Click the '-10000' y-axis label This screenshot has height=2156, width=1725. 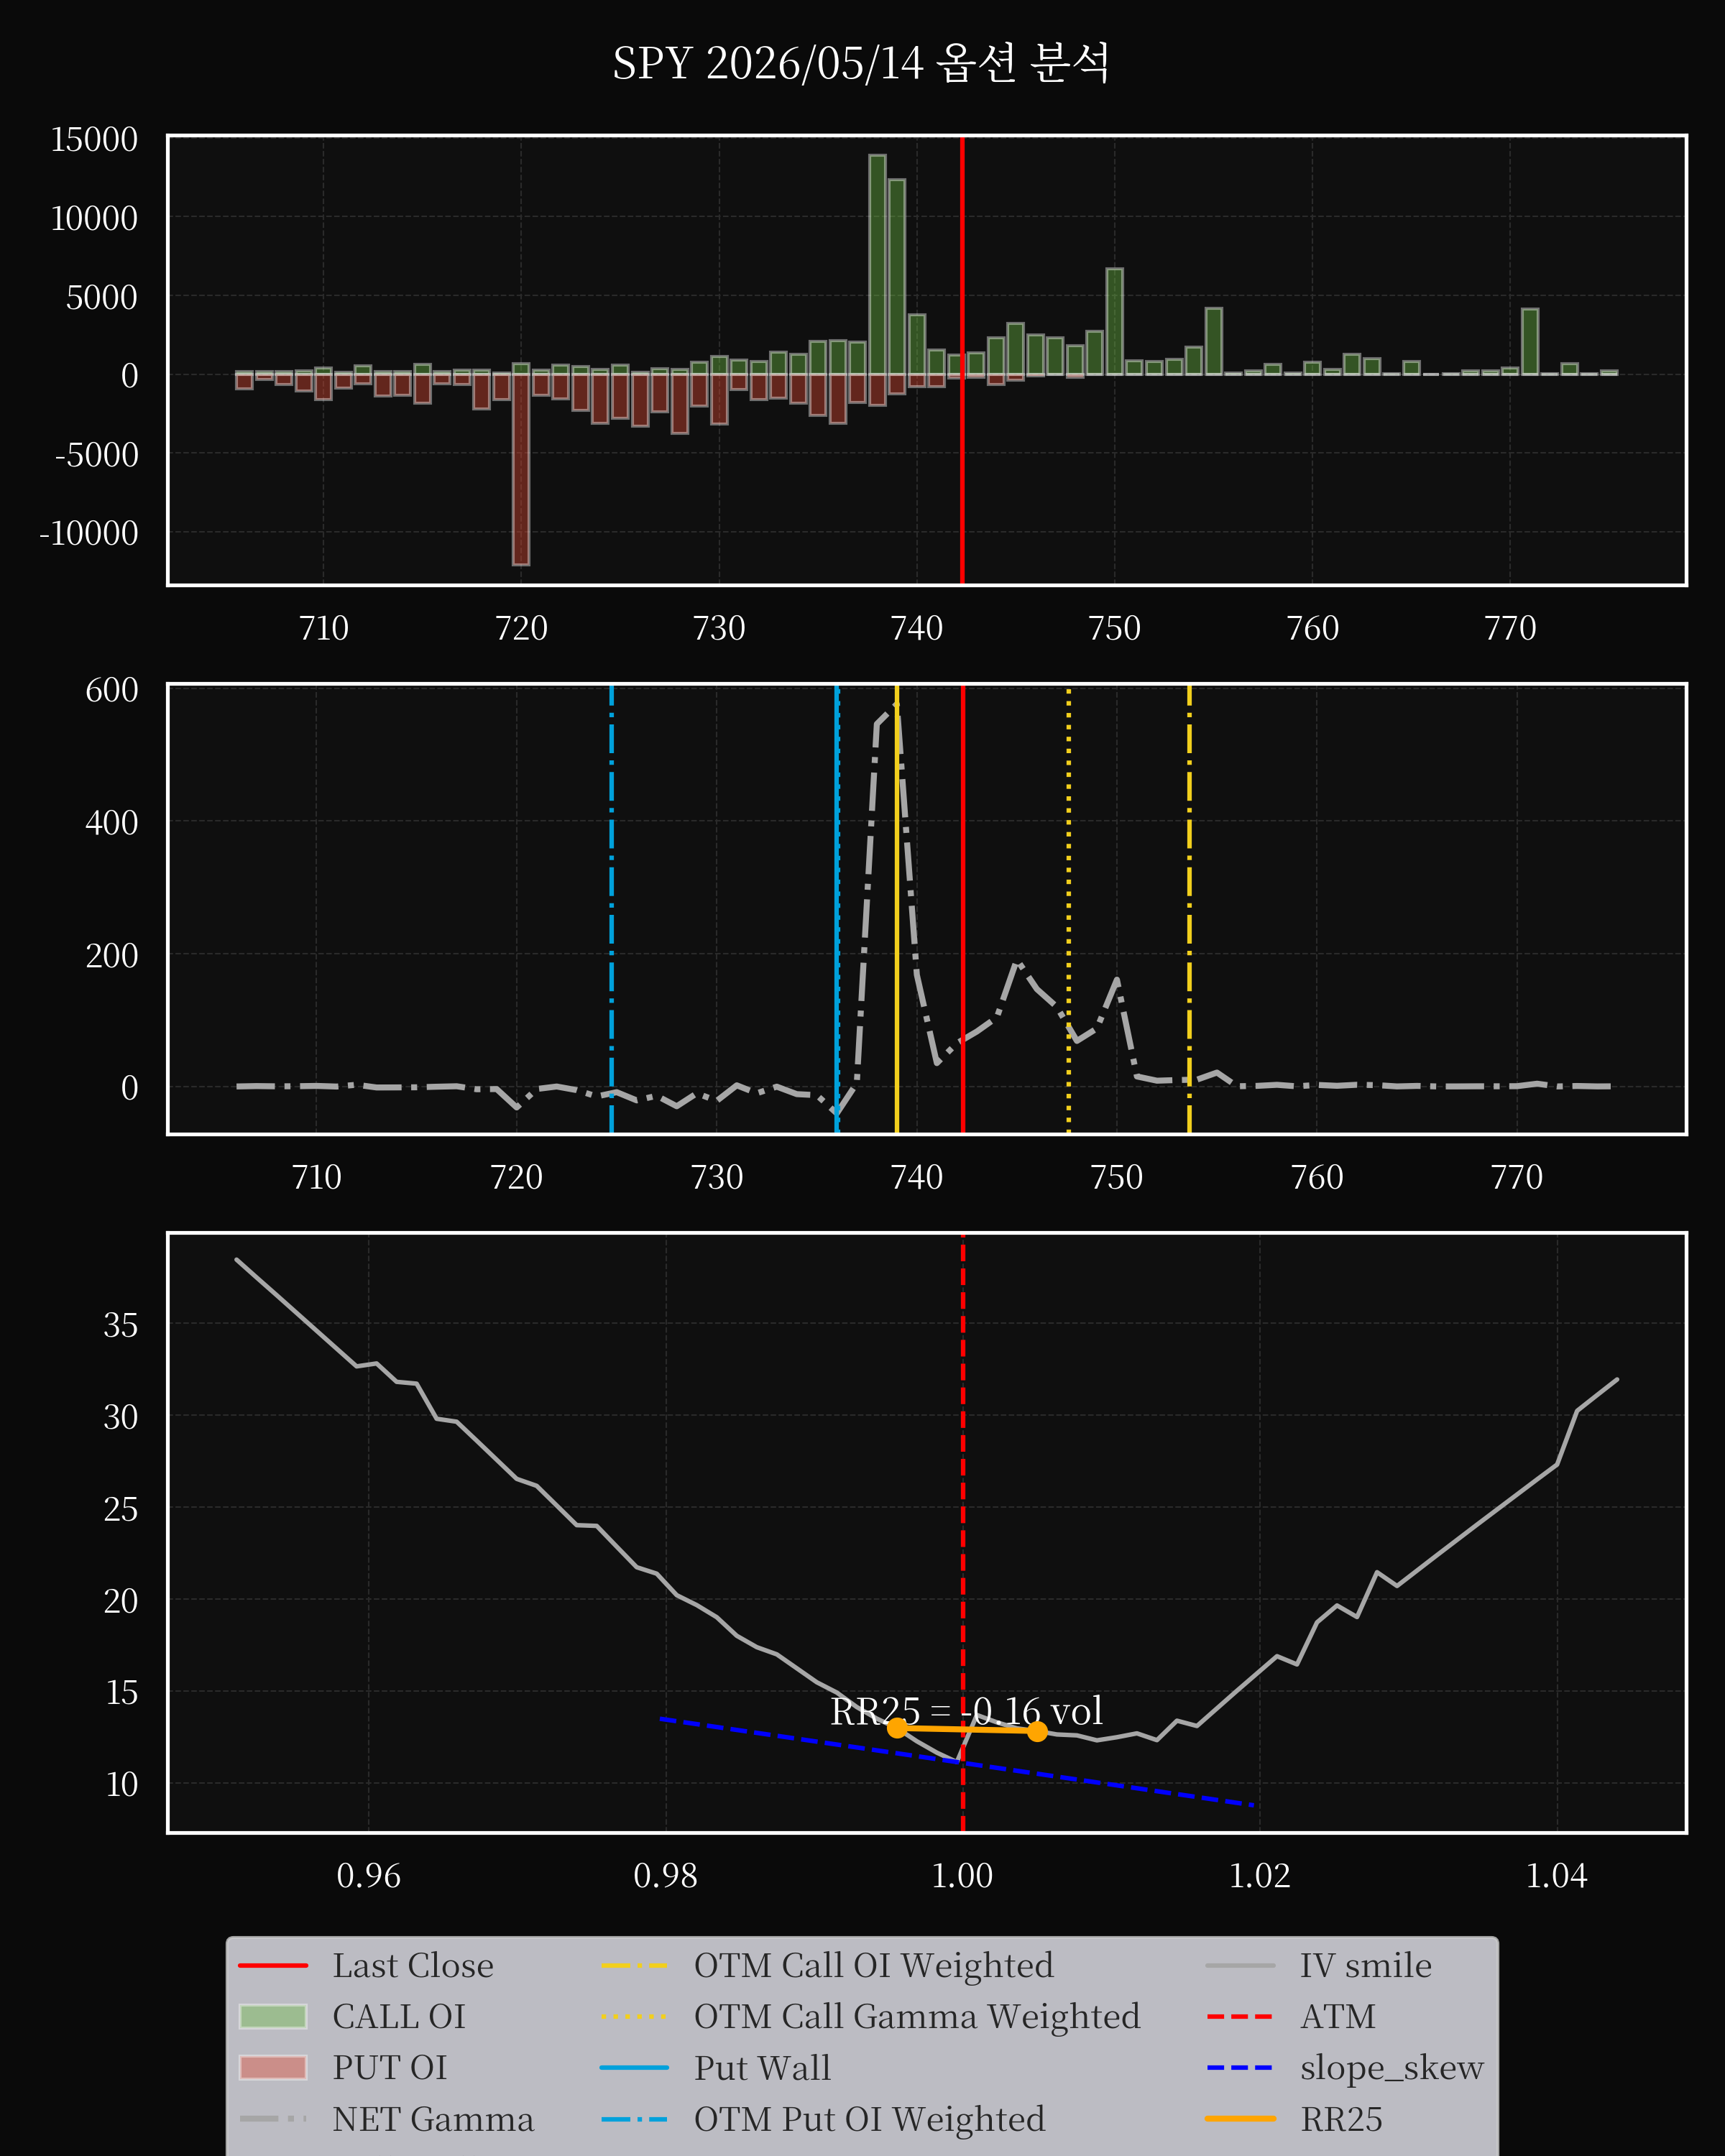88,533
